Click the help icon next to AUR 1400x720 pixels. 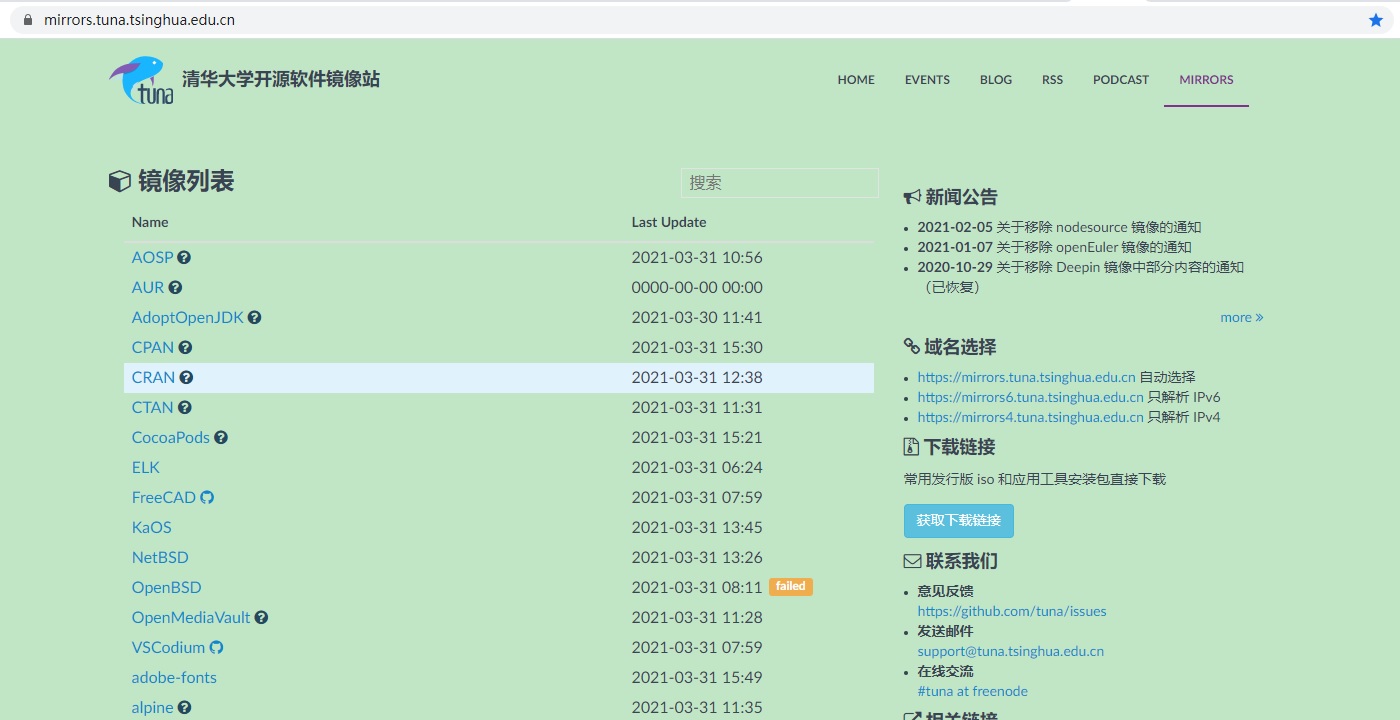pos(175,287)
